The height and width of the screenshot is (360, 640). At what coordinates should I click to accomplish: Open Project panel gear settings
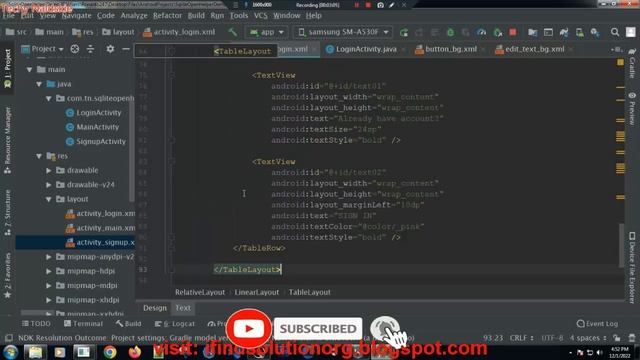(x=110, y=49)
